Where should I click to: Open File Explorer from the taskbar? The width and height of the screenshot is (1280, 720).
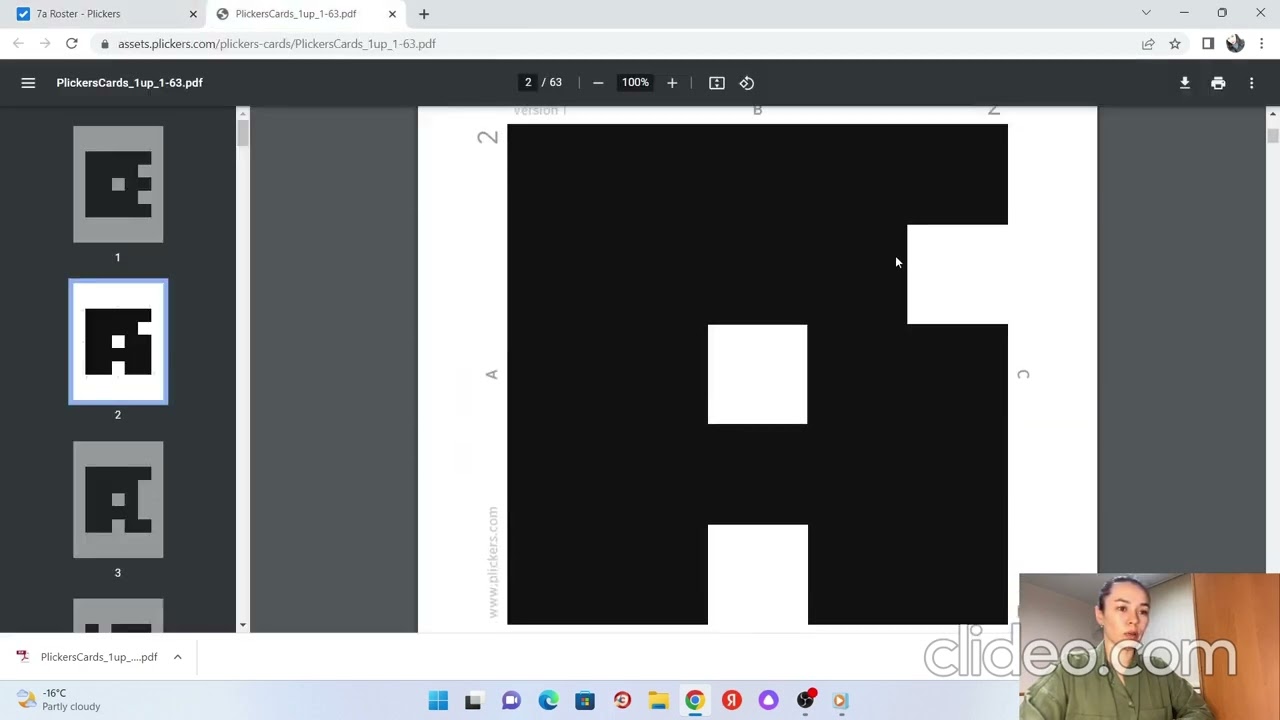pos(658,701)
